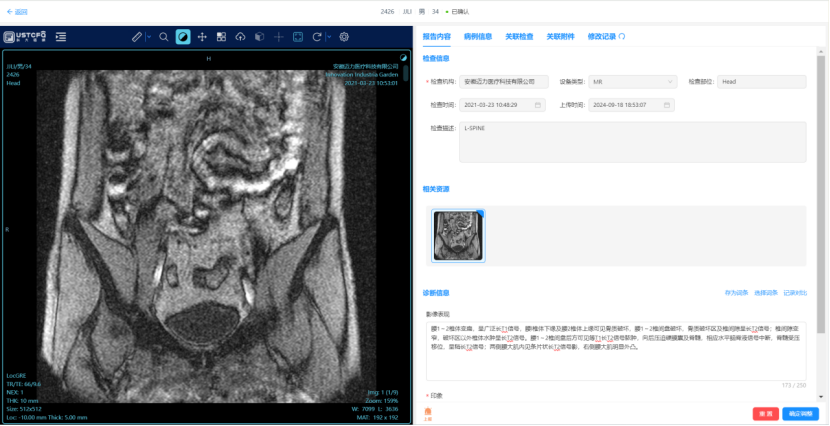
Task: Open viewer settings gear
Action: coord(344,37)
